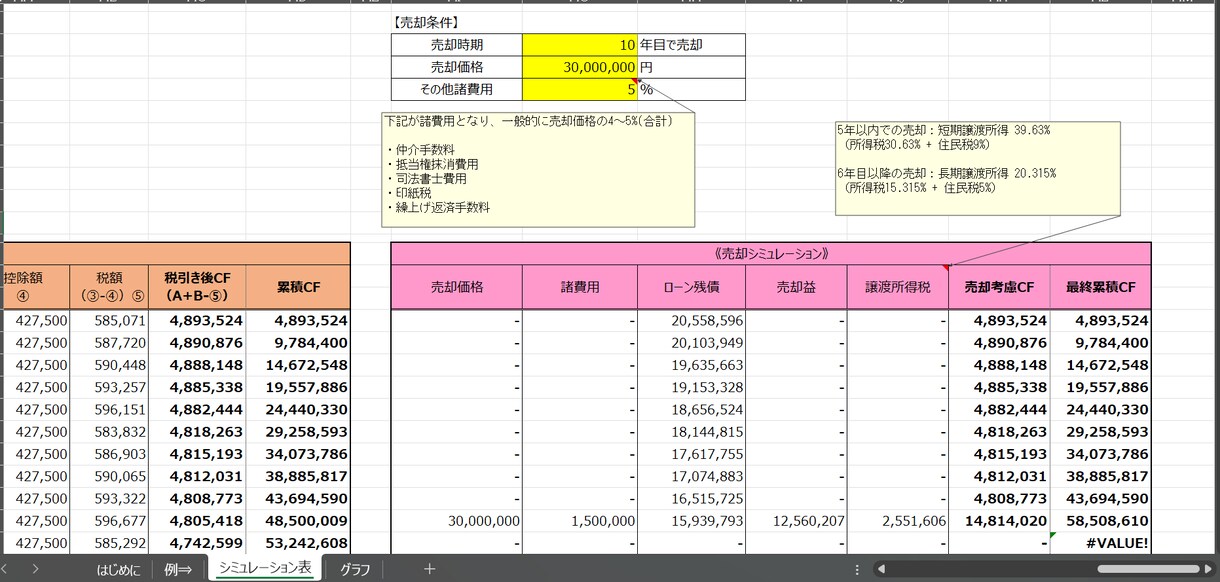
Task: Click the 売却益 column header
Action: pos(796,287)
